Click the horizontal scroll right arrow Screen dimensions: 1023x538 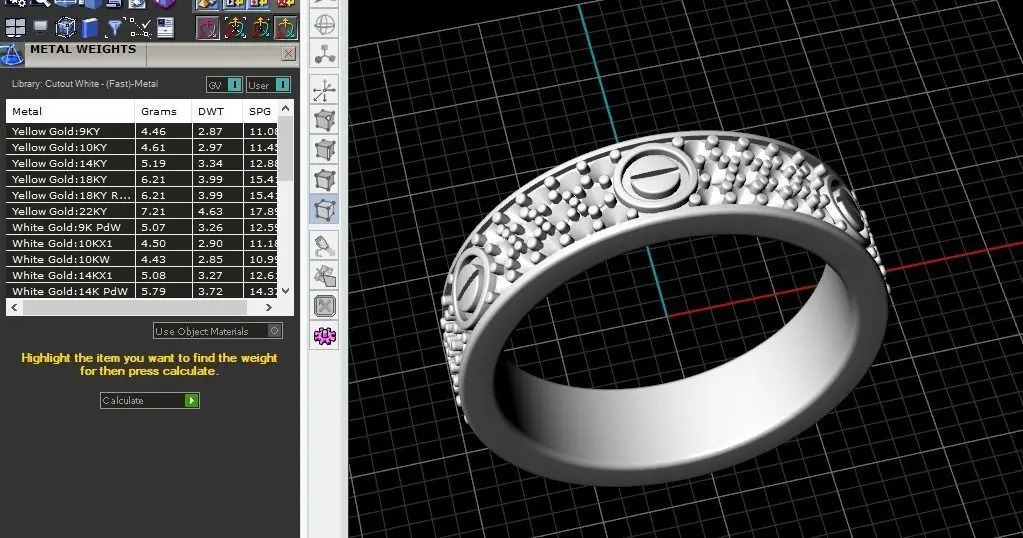tap(269, 307)
